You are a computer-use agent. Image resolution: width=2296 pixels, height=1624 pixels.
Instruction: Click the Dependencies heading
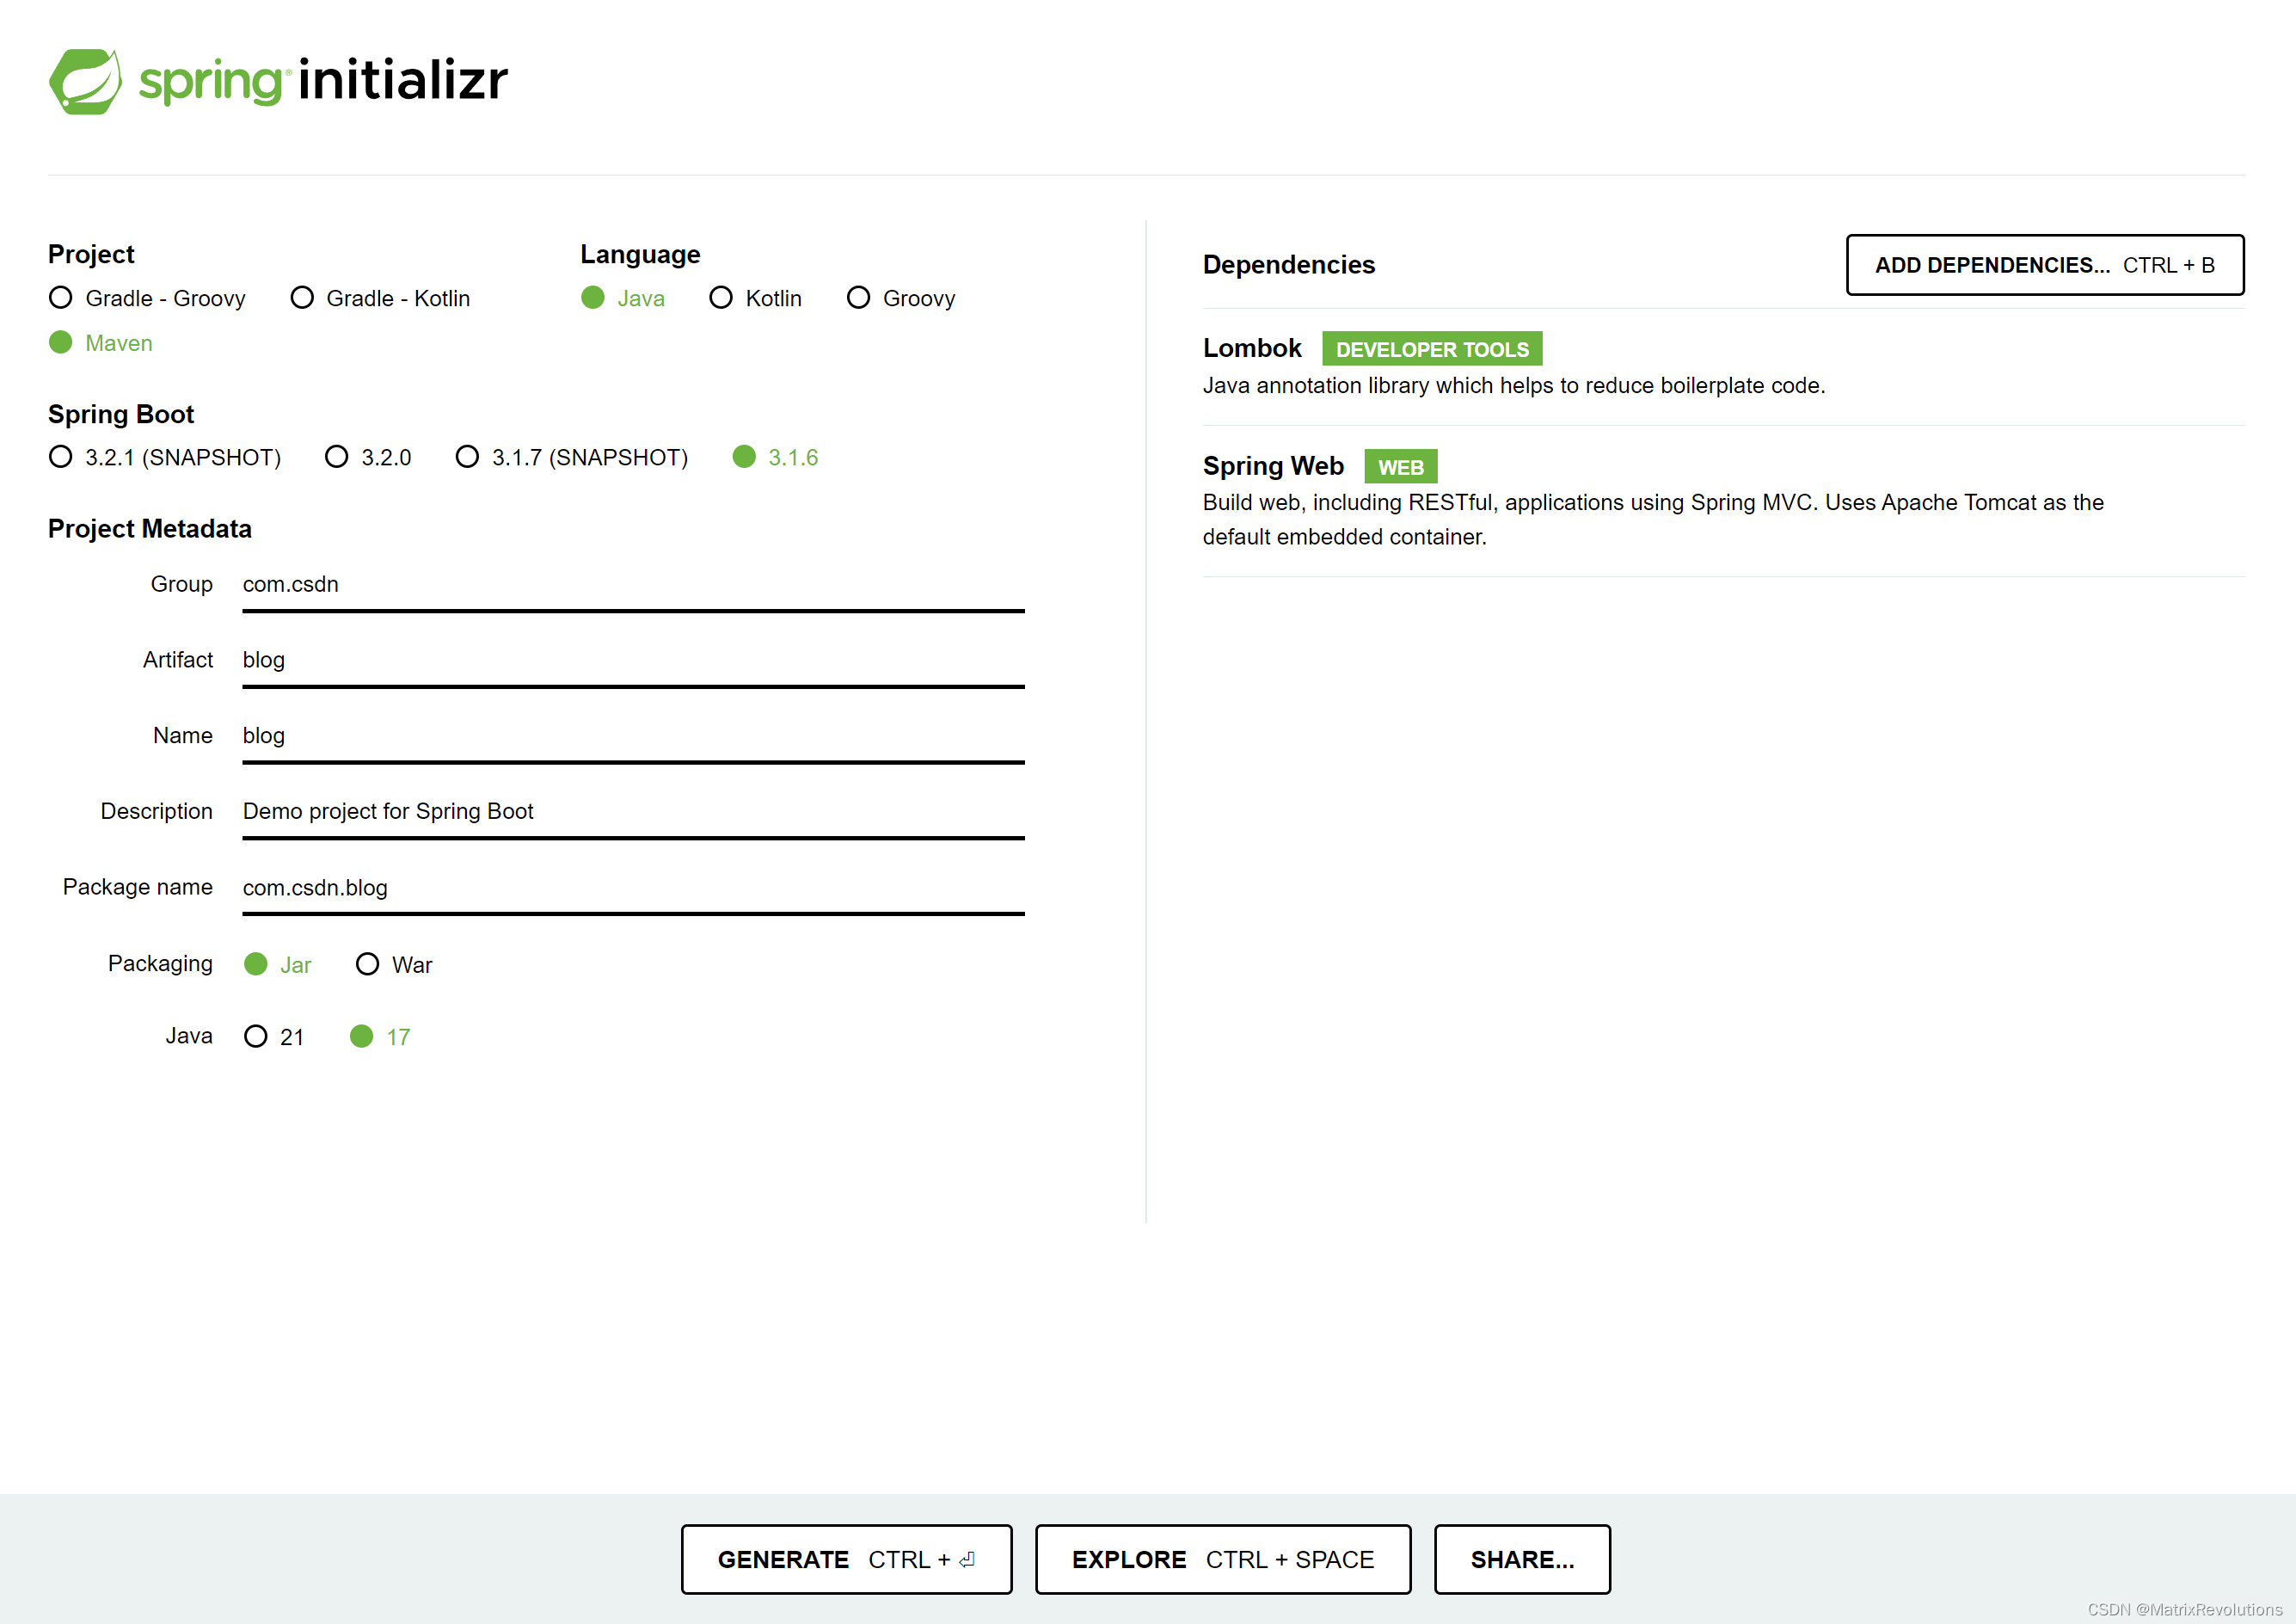[1288, 265]
